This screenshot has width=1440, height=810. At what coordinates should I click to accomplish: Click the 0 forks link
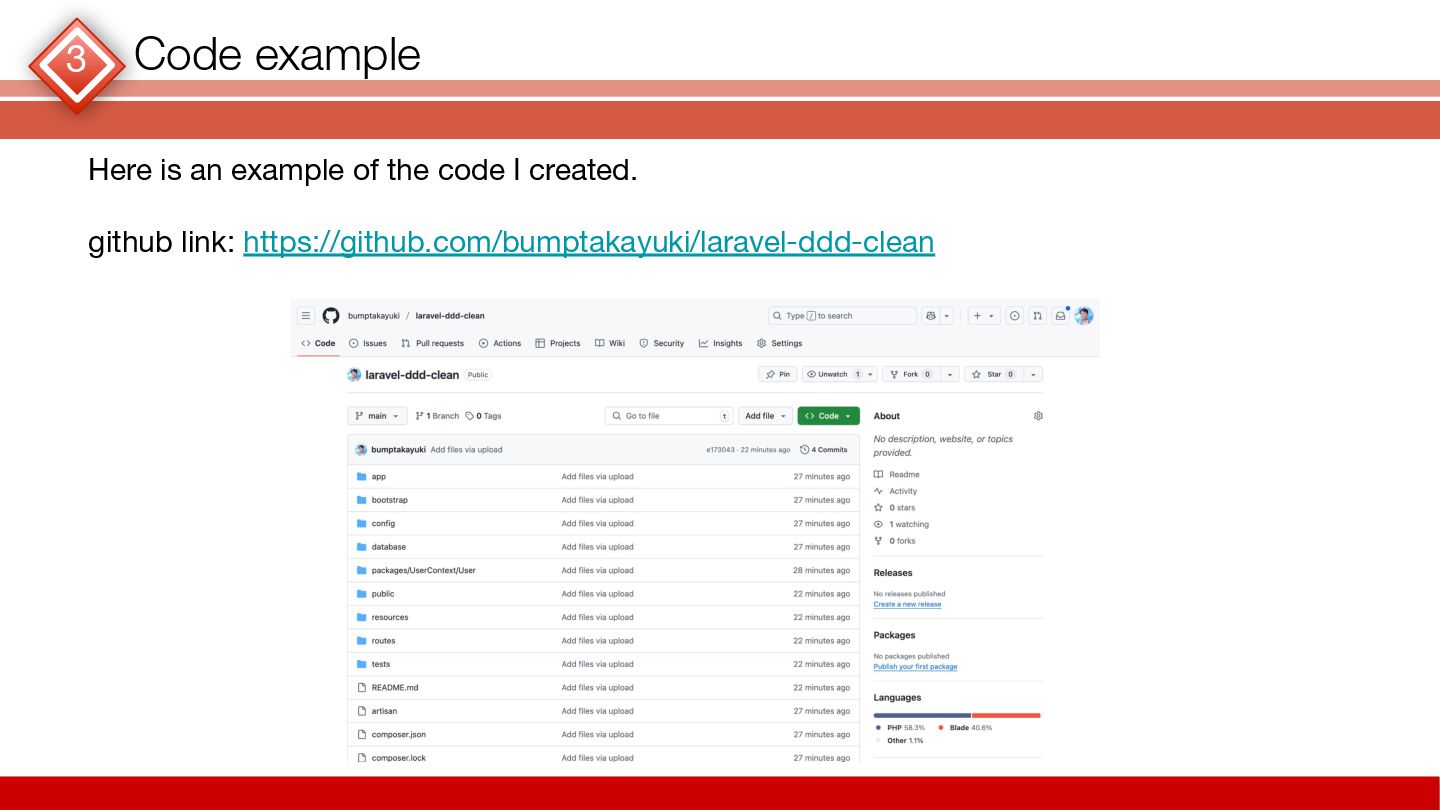[895, 541]
